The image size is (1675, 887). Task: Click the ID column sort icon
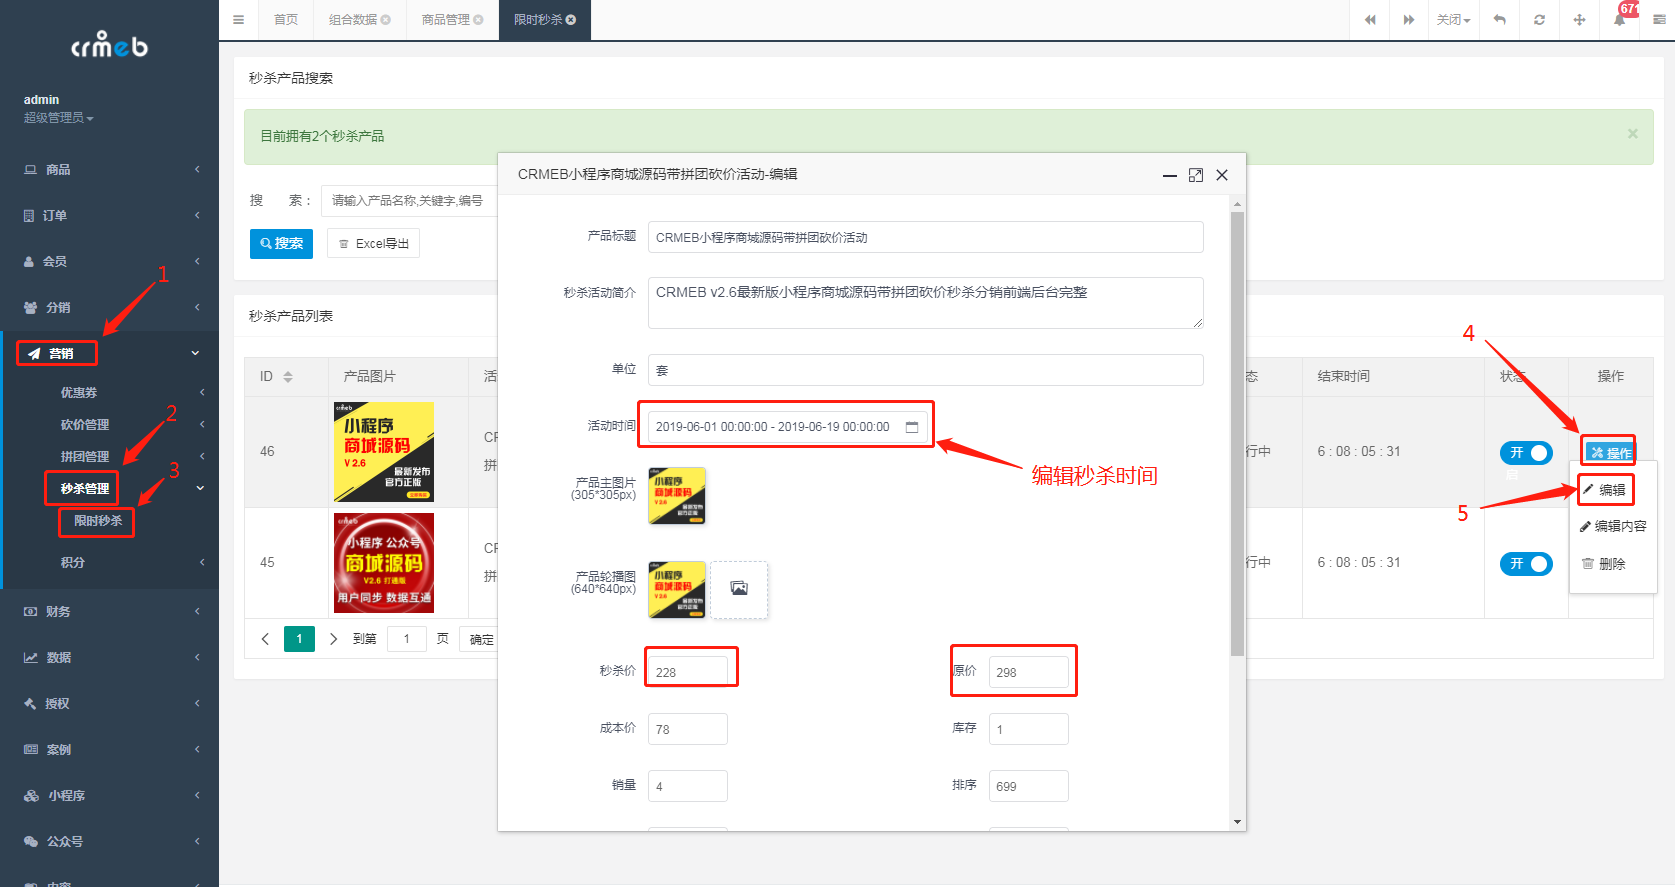pyautogui.click(x=288, y=376)
